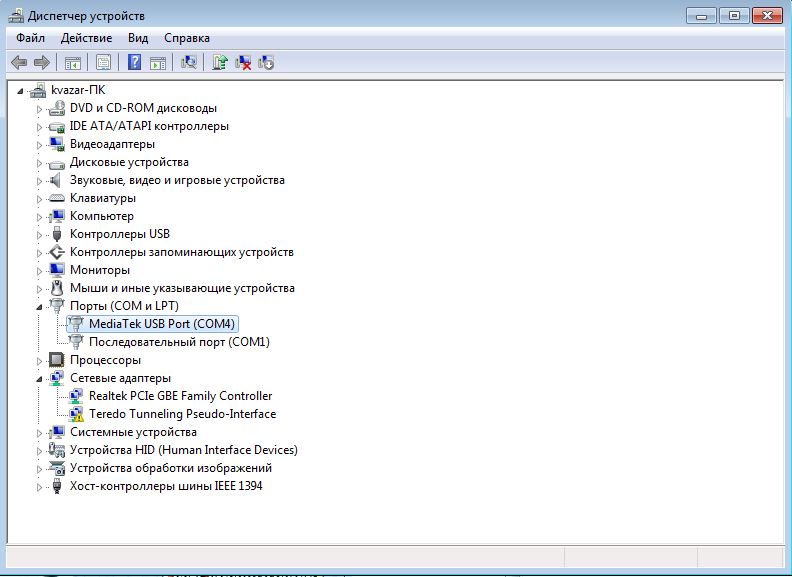This screenshot has width=792, height=577.
Task: Select Realtek PCIe GBE Family Controller
Action: [x=180, y=396]
